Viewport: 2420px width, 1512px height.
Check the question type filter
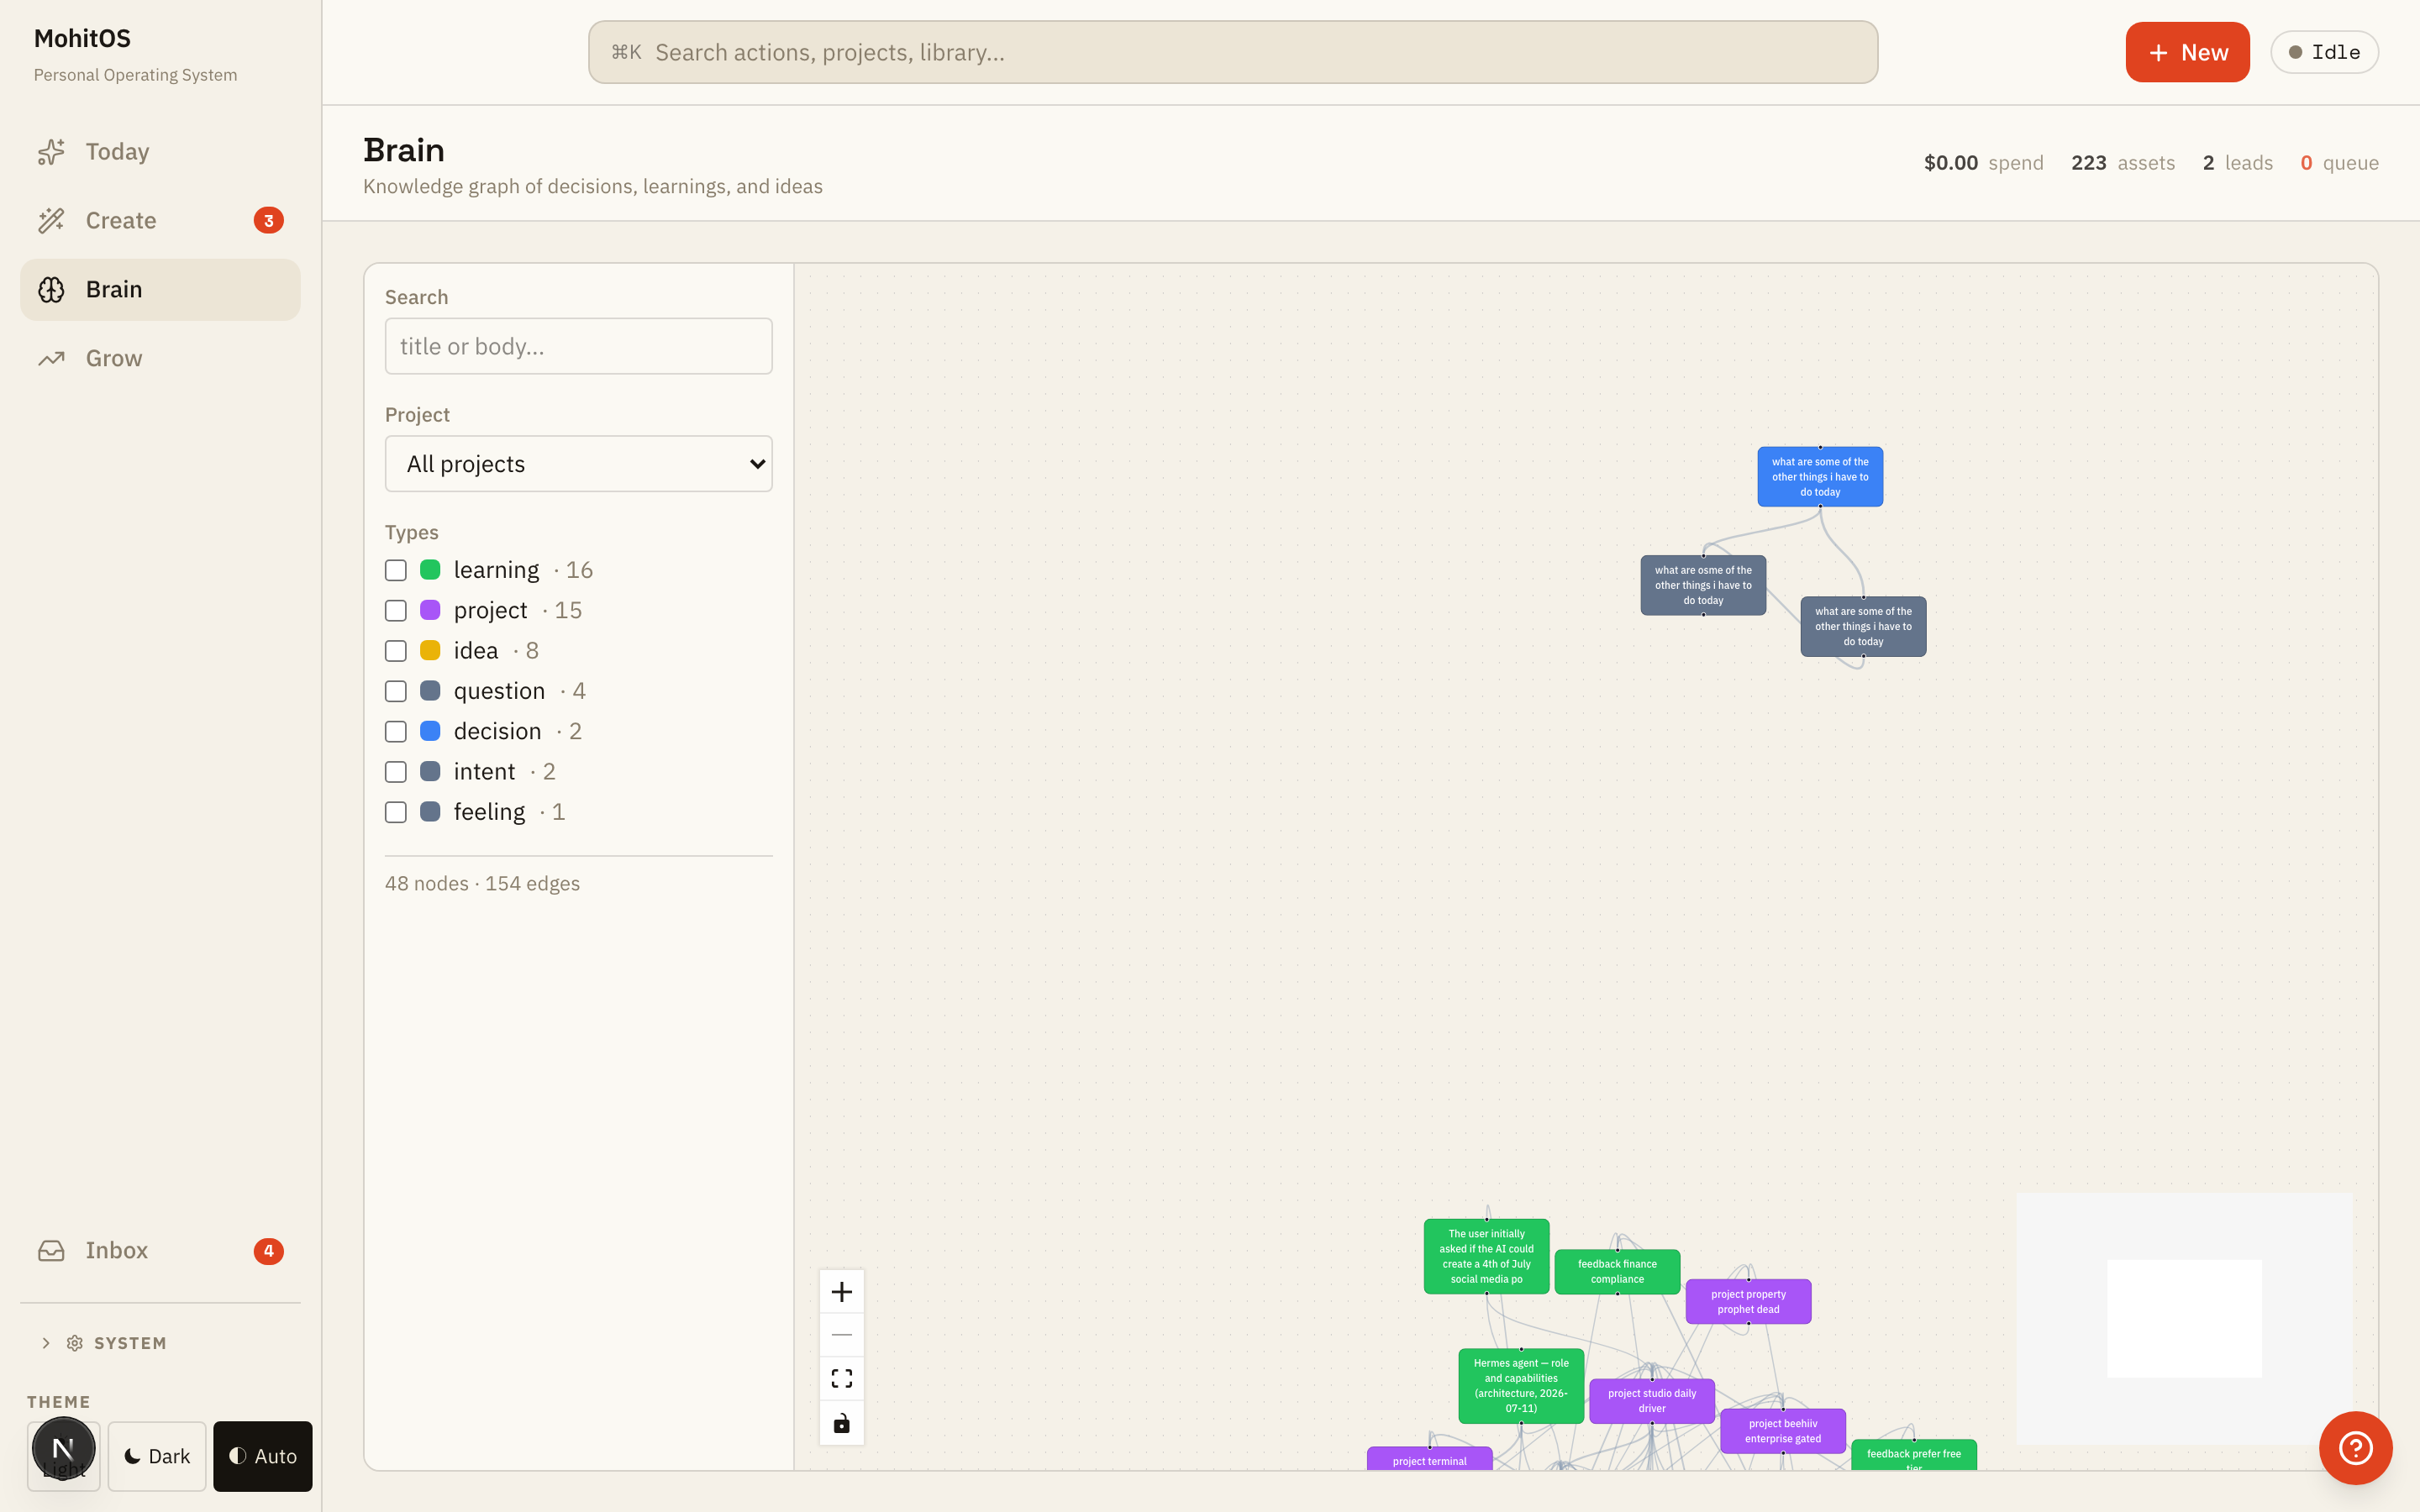[396, 691]
